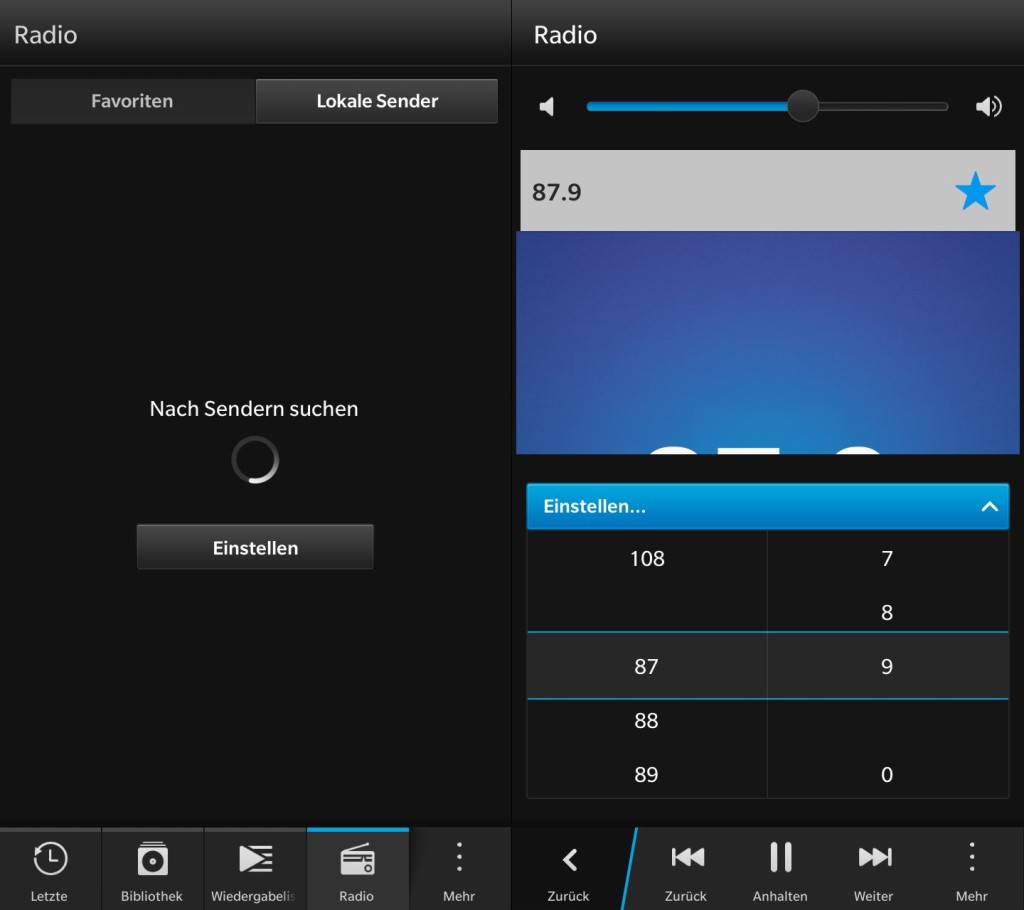This screenshot has width=1024, height=910.
Task: Click the collapse chevron in Einstellen... bar
Action: pyautogui.click(x=989, y=506)
